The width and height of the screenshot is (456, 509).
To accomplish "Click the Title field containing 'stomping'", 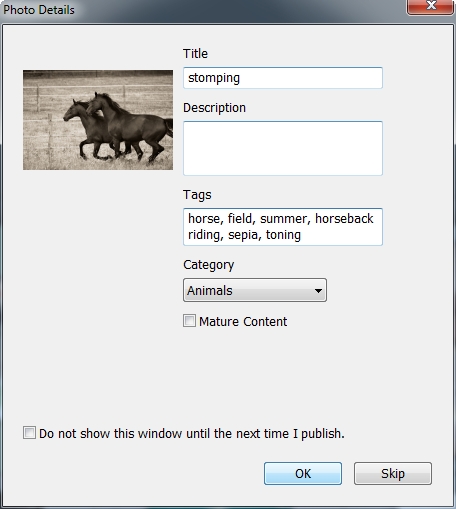I will click(x=283, y=78).
